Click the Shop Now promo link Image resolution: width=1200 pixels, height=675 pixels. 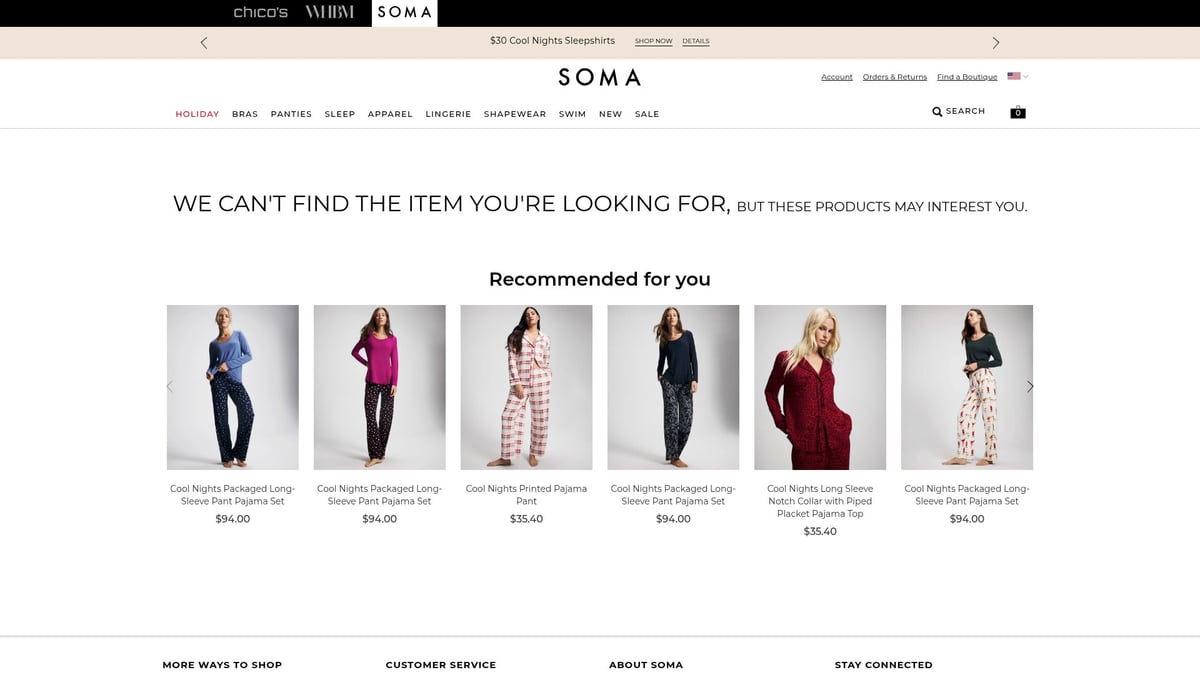(653, 41)
